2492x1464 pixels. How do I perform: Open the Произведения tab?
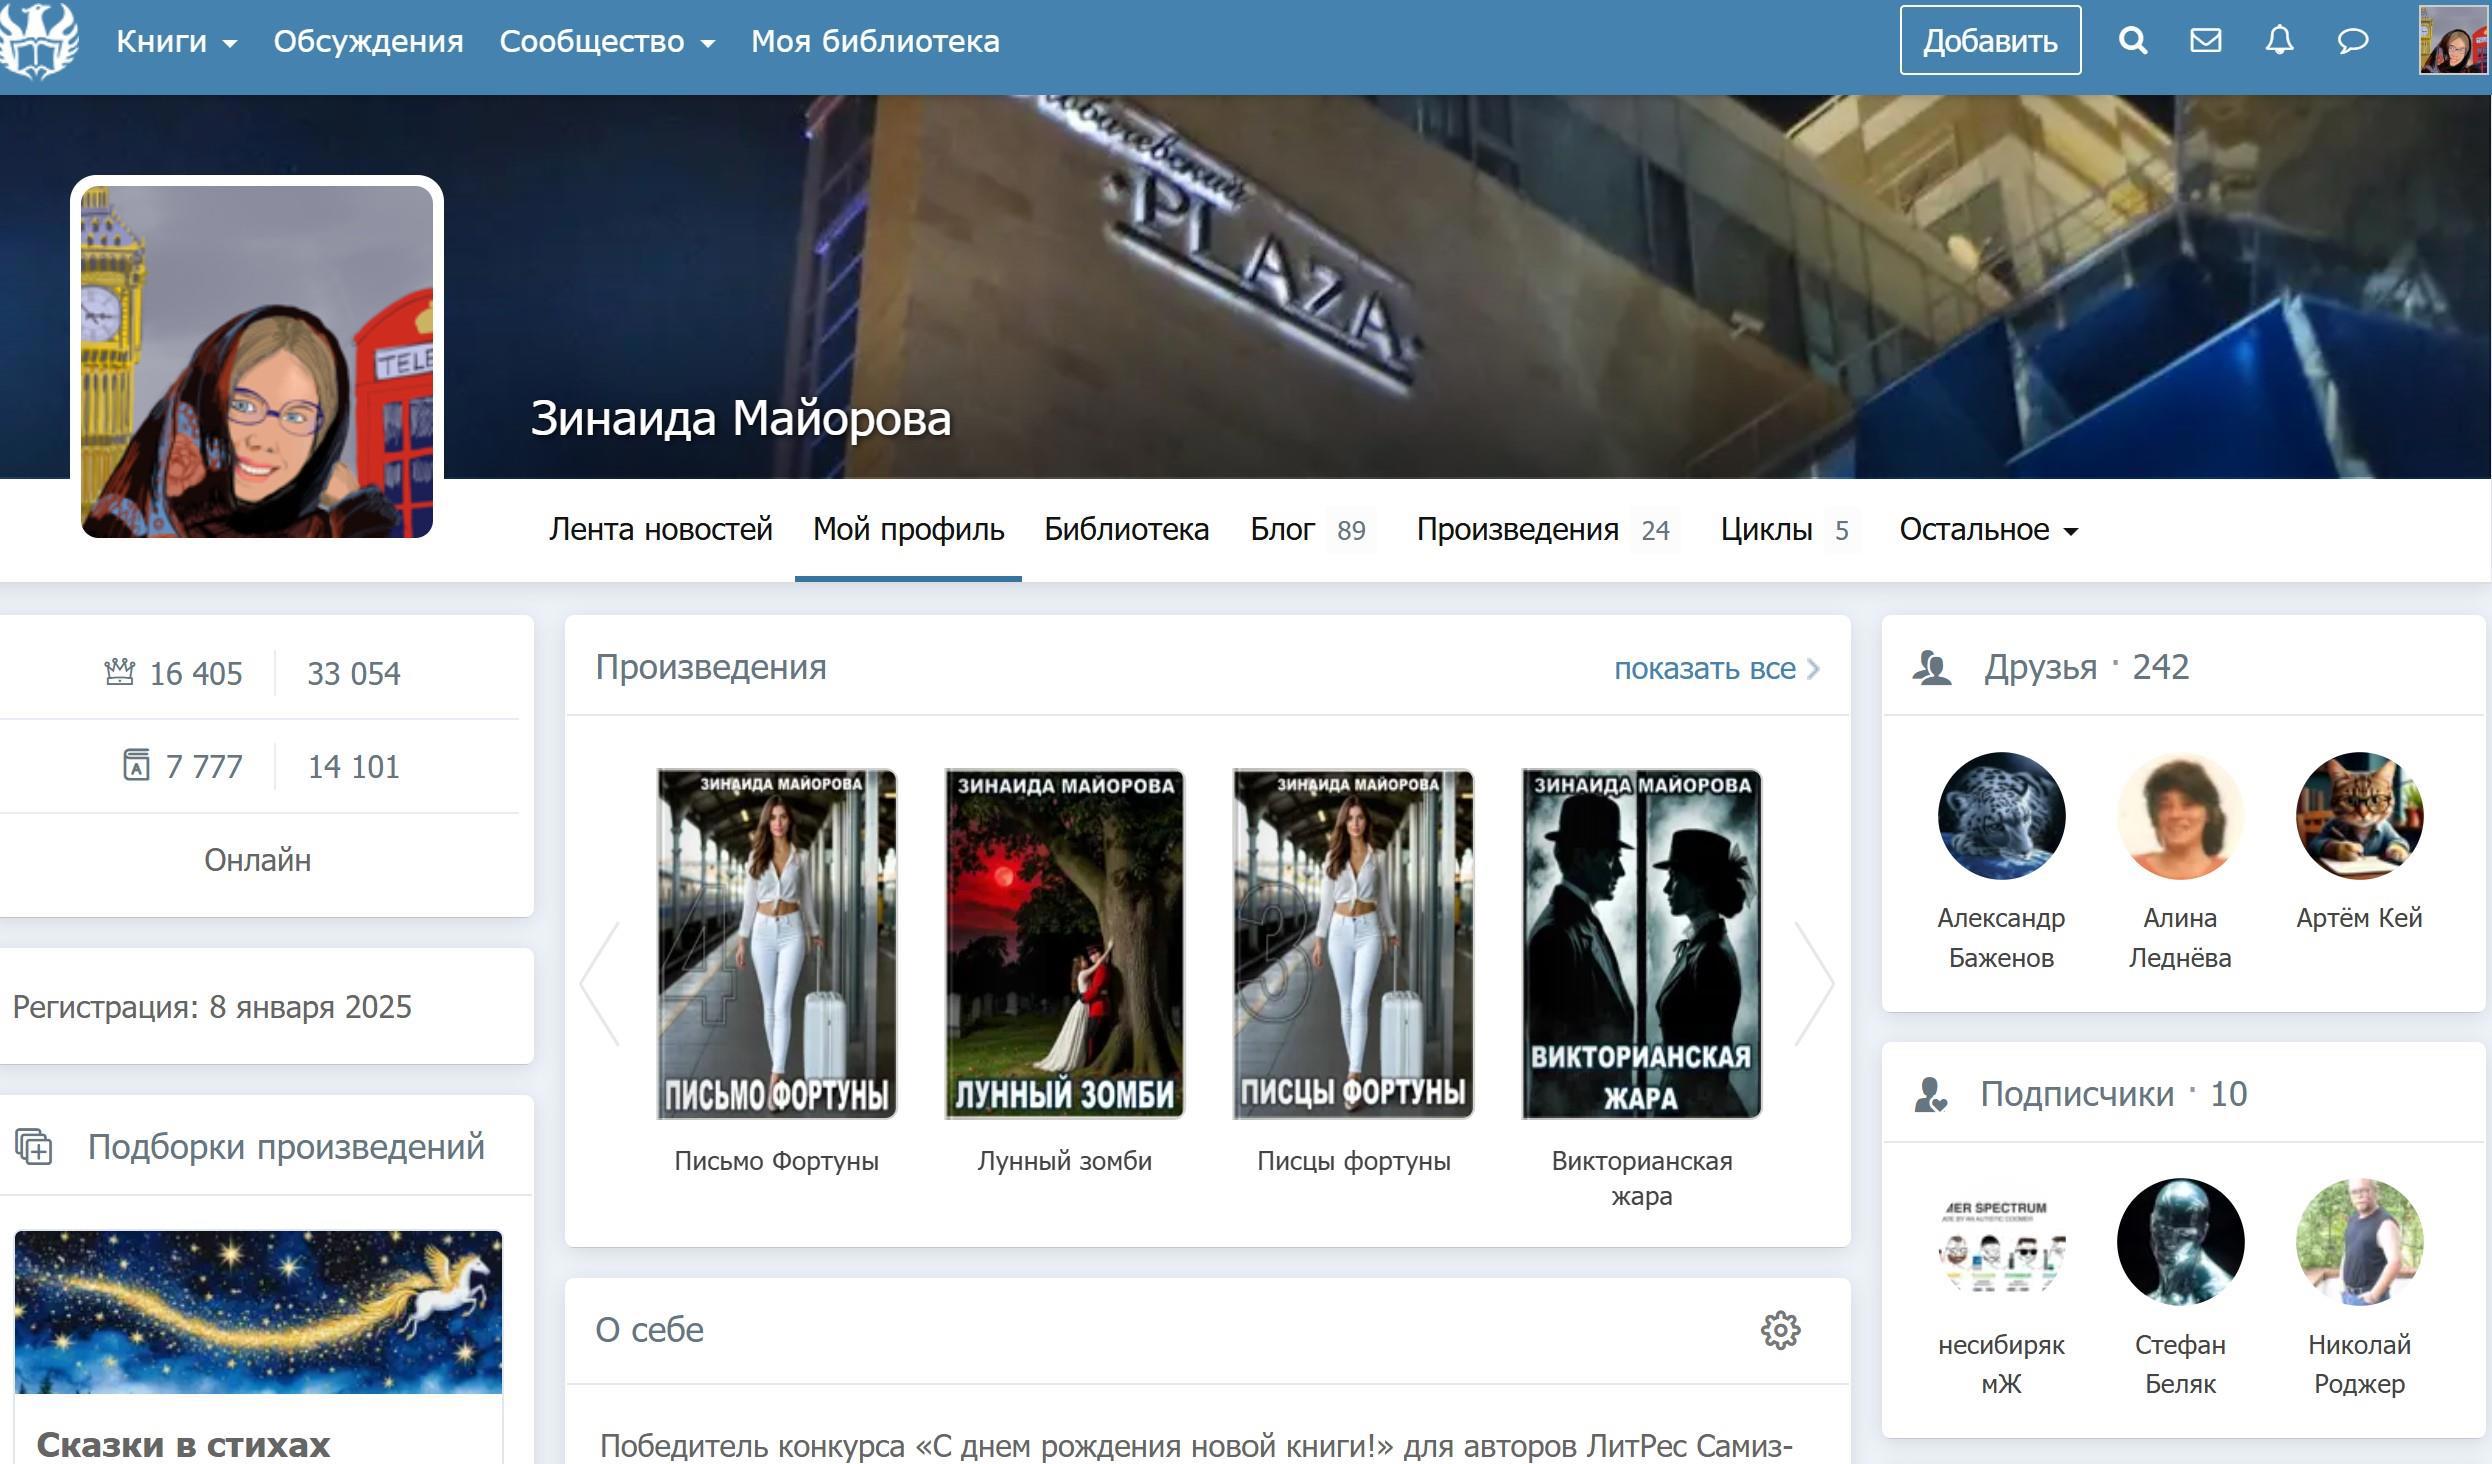coord(1517,530)
